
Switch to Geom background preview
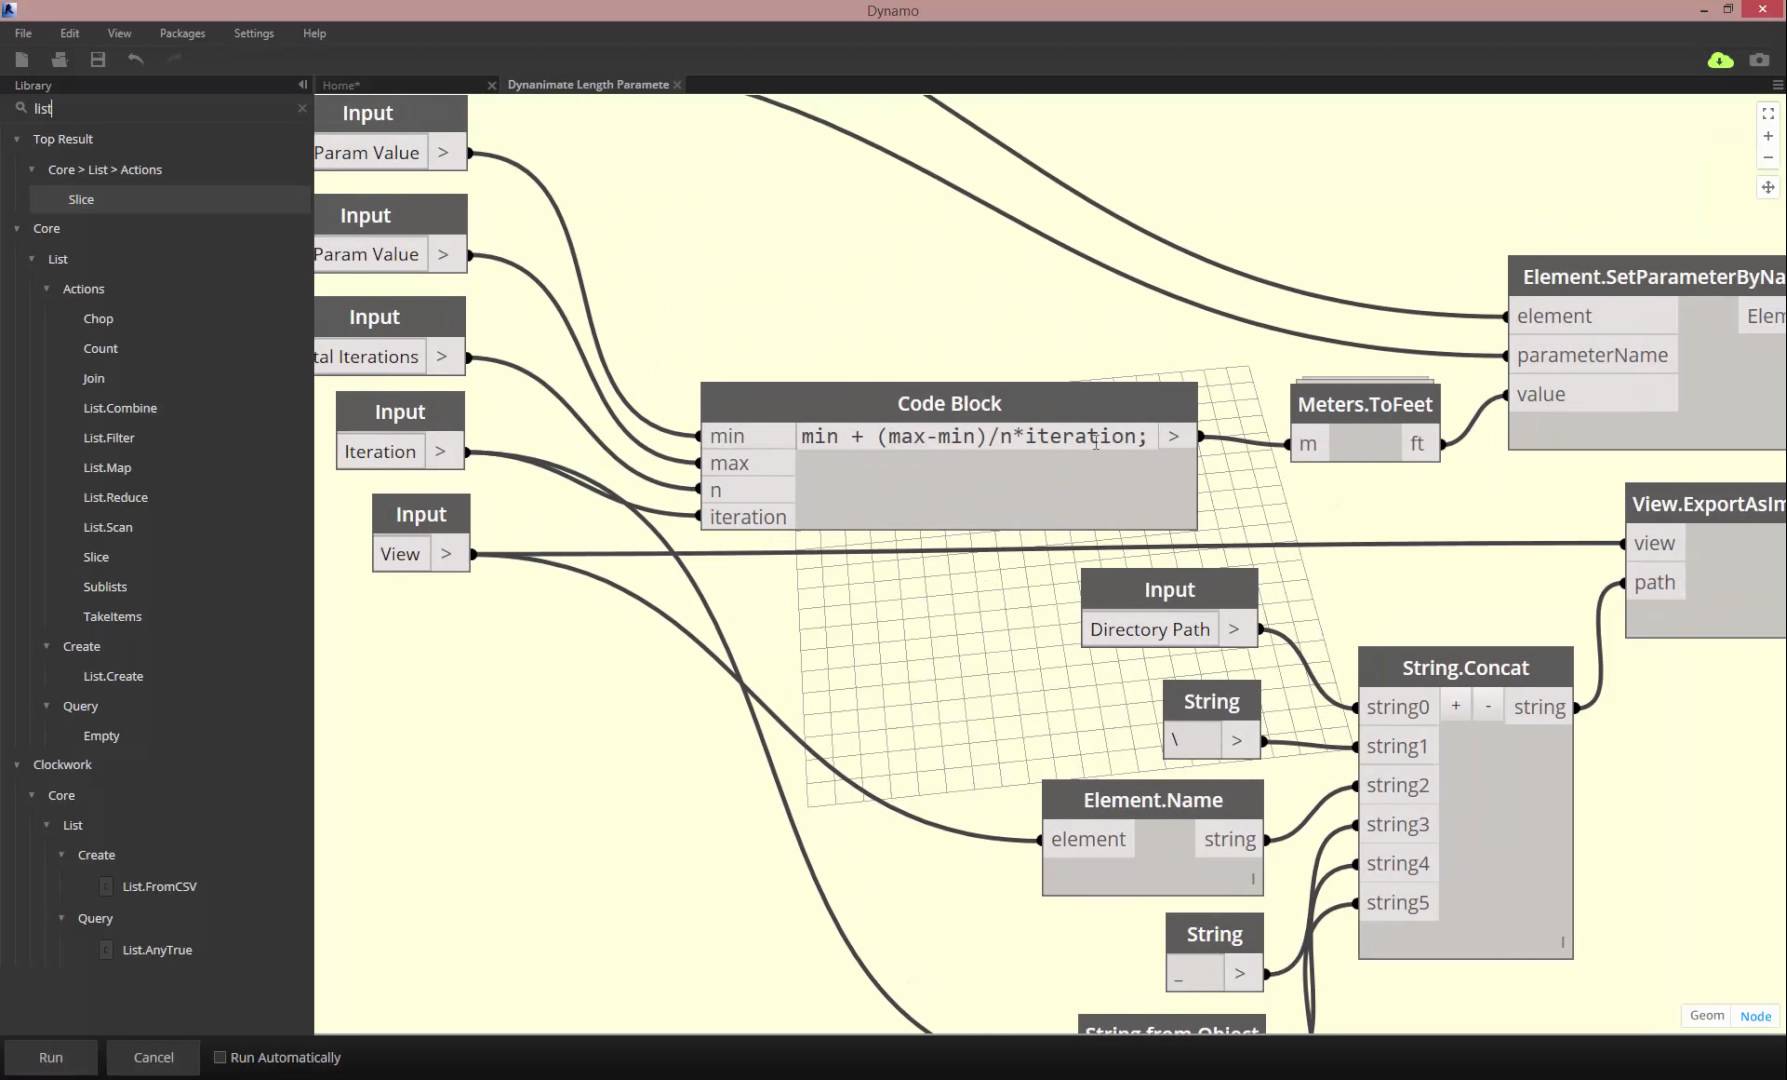point(1705,1015)
